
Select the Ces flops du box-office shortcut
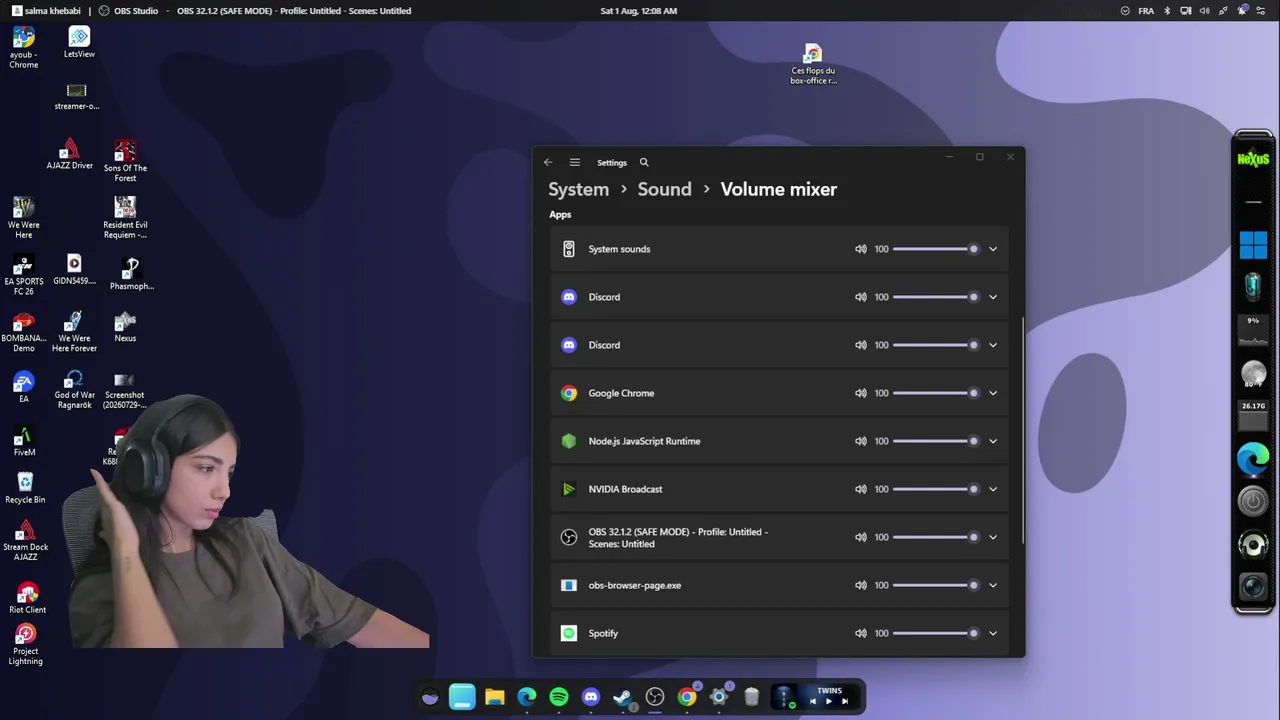[x=813, y=64]
